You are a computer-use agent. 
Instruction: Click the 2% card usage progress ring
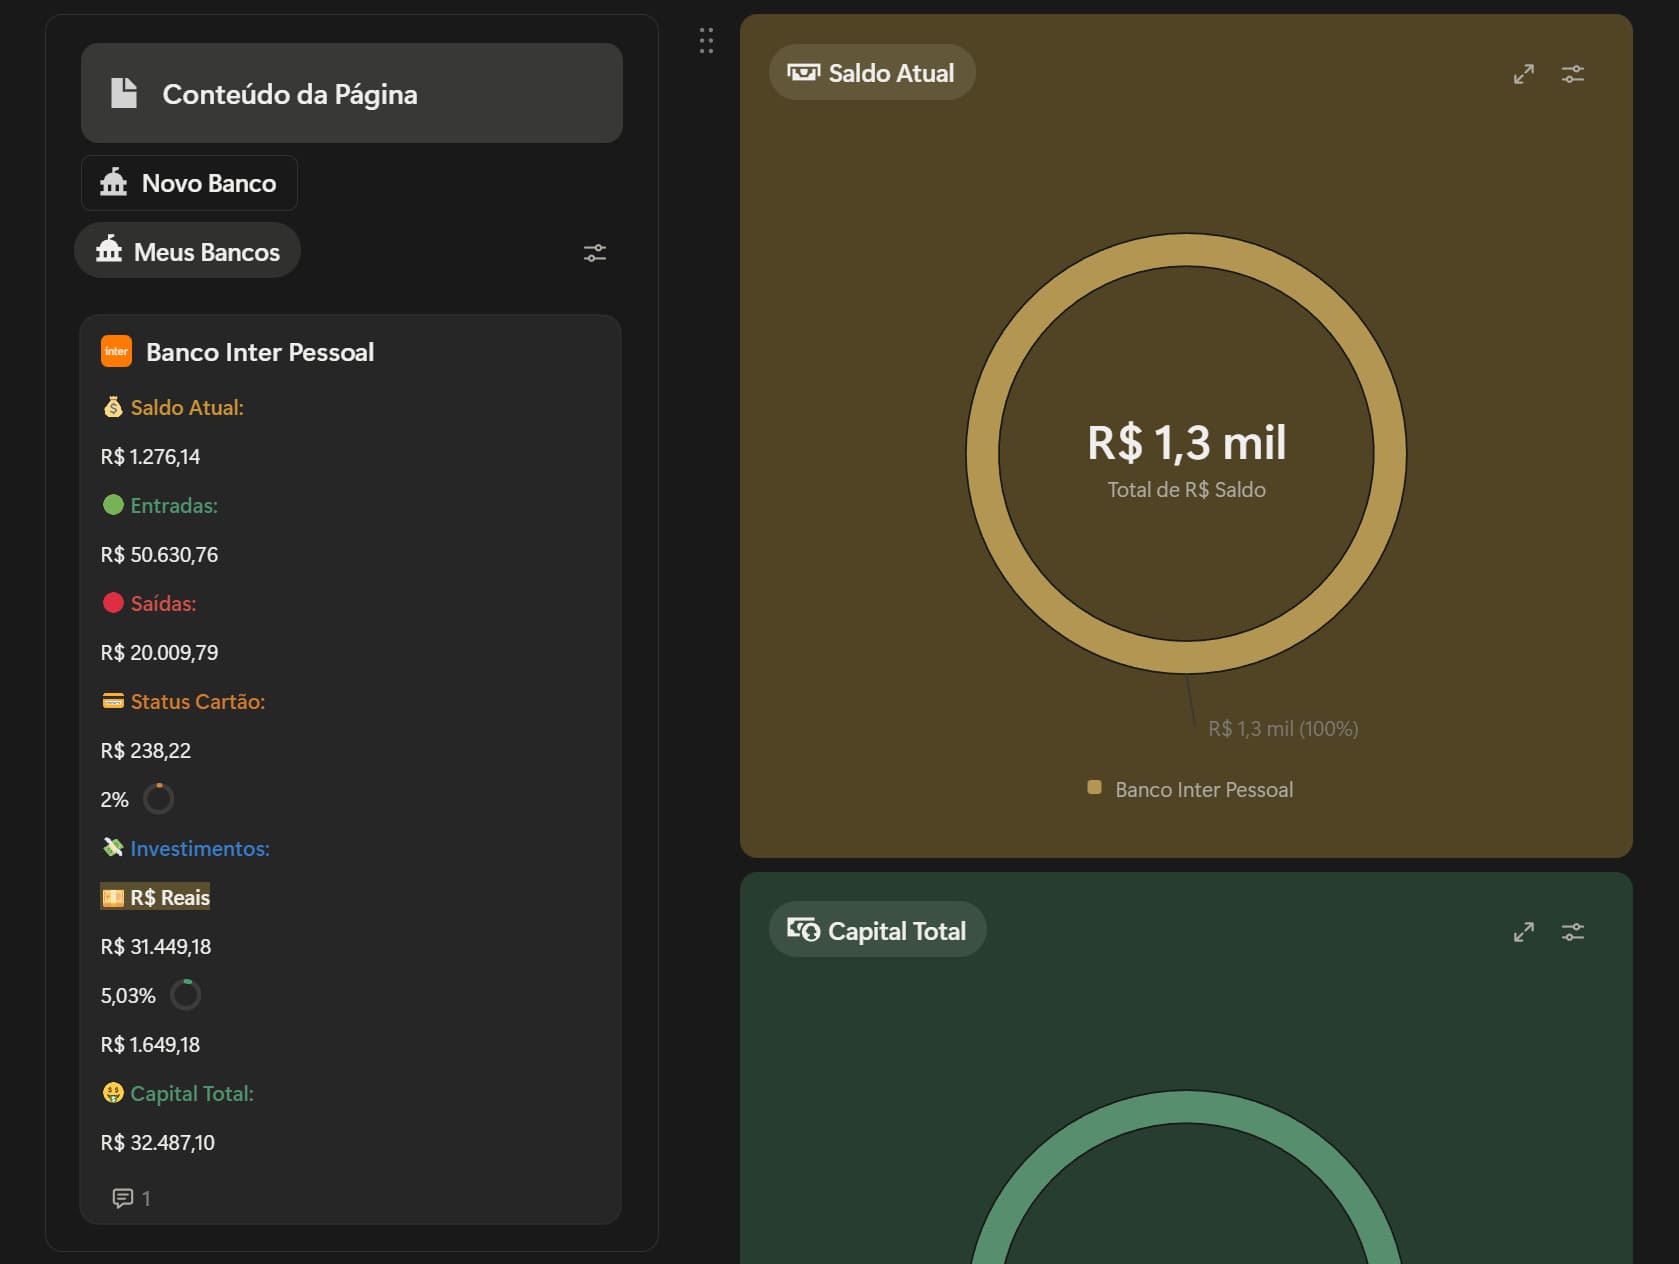(x=159, y=799)
